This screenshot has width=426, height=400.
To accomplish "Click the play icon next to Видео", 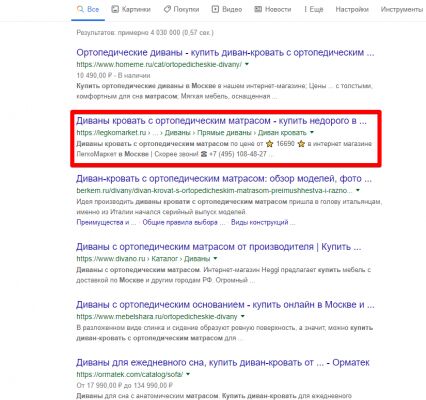I will tap(215, 9).
